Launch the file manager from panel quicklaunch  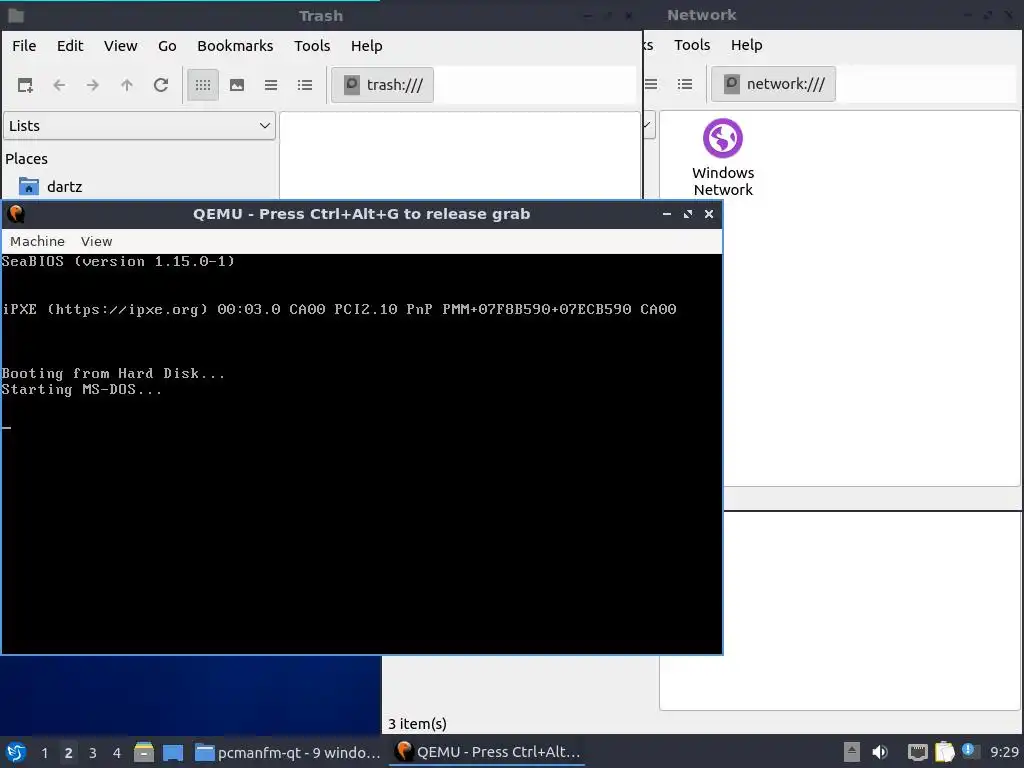point(144,752)
